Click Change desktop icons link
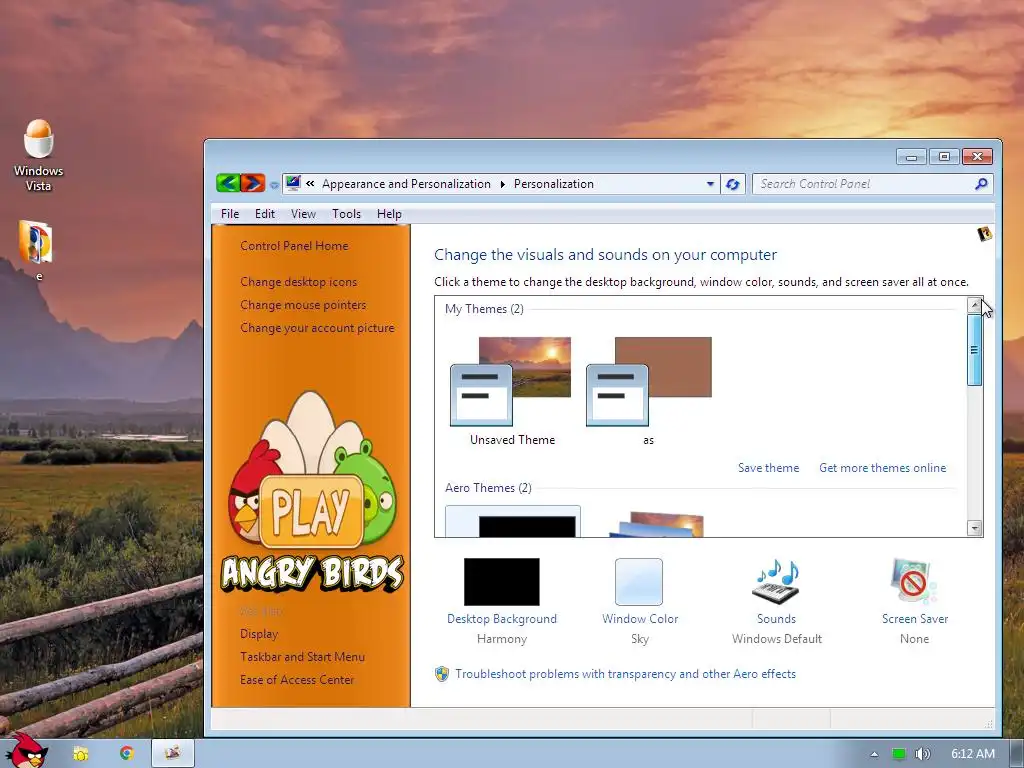Image resolution: width=1024 pixels, height=768 pixels. coord(298,281)
